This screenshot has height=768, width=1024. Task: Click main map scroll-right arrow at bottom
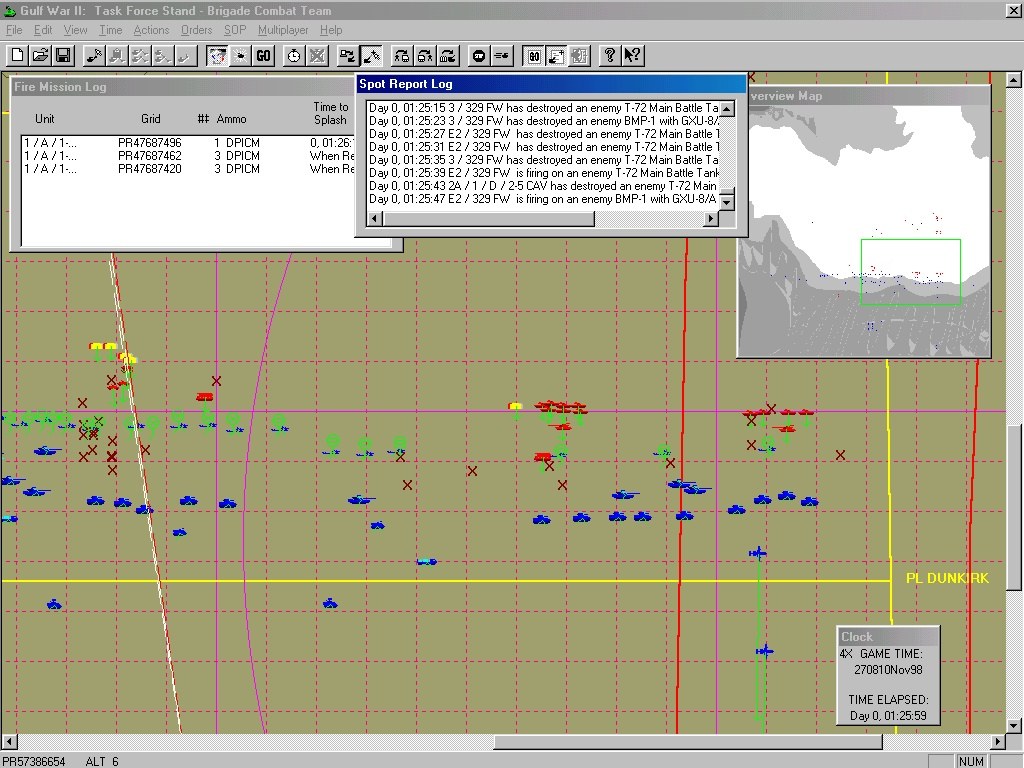(997, 742)
